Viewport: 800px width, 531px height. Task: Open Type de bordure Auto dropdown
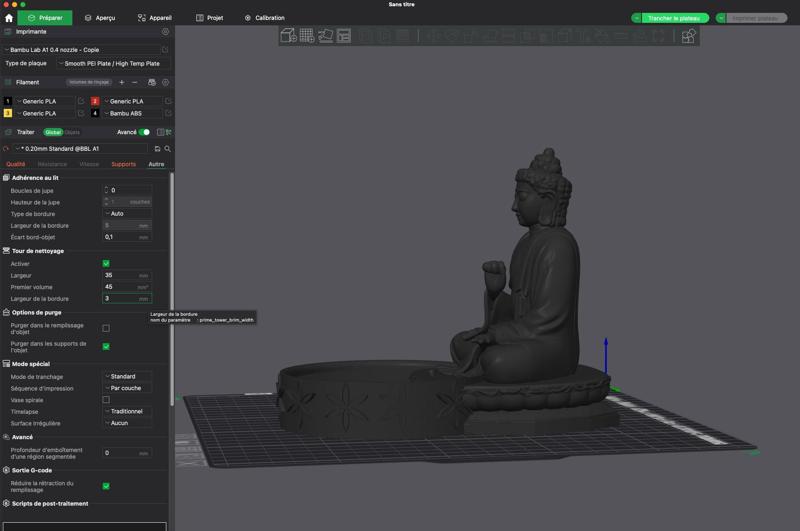click(x=128, y=214)
